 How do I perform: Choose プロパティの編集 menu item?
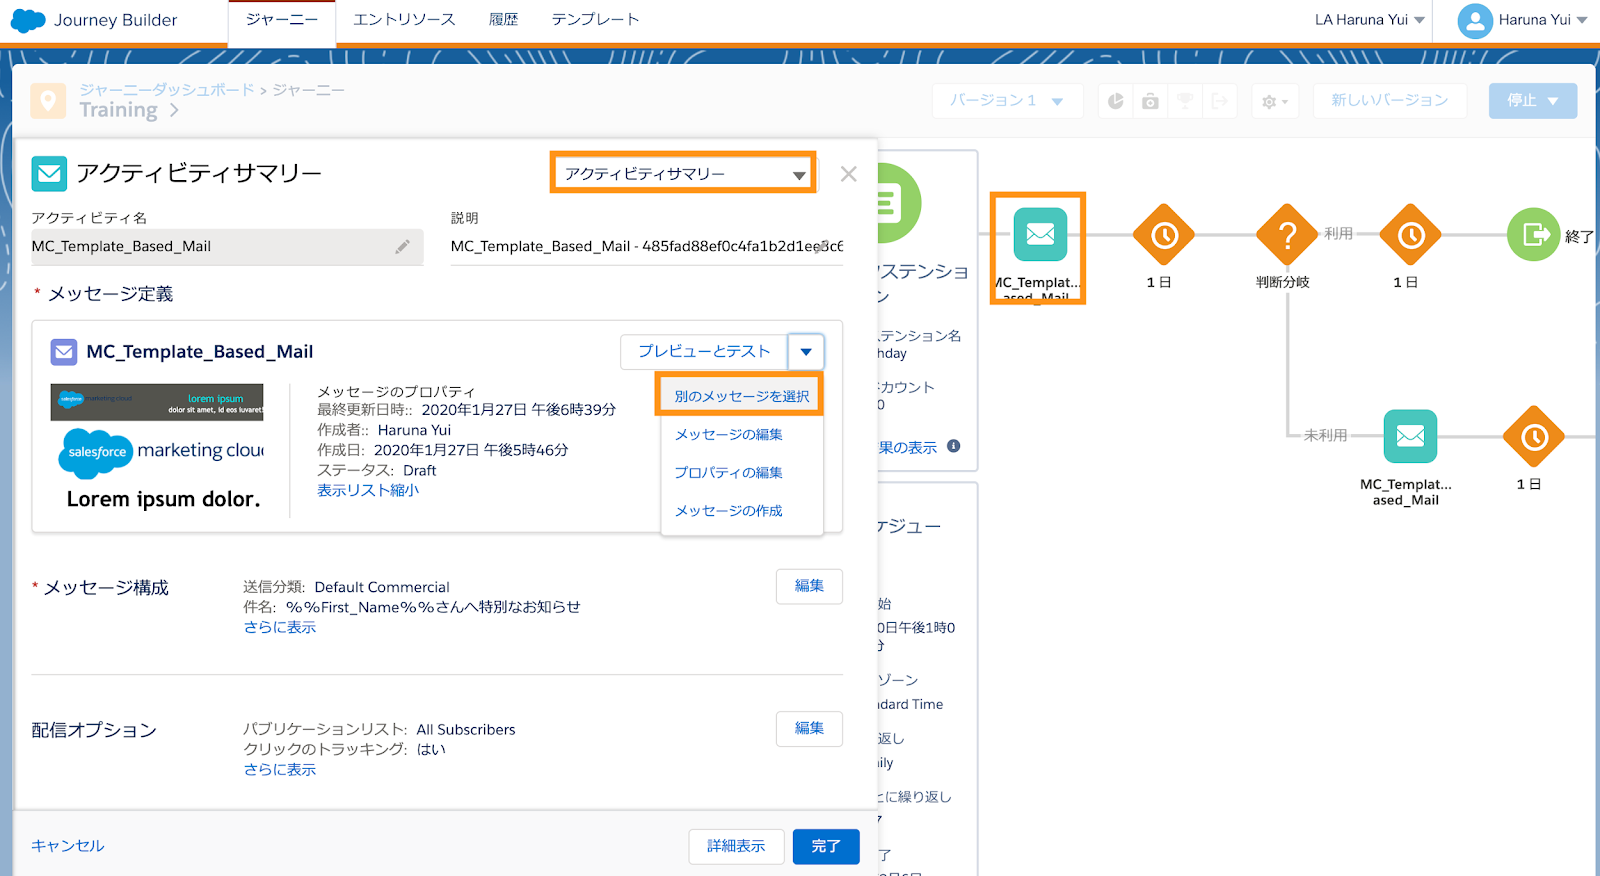[x=728, y=472]
